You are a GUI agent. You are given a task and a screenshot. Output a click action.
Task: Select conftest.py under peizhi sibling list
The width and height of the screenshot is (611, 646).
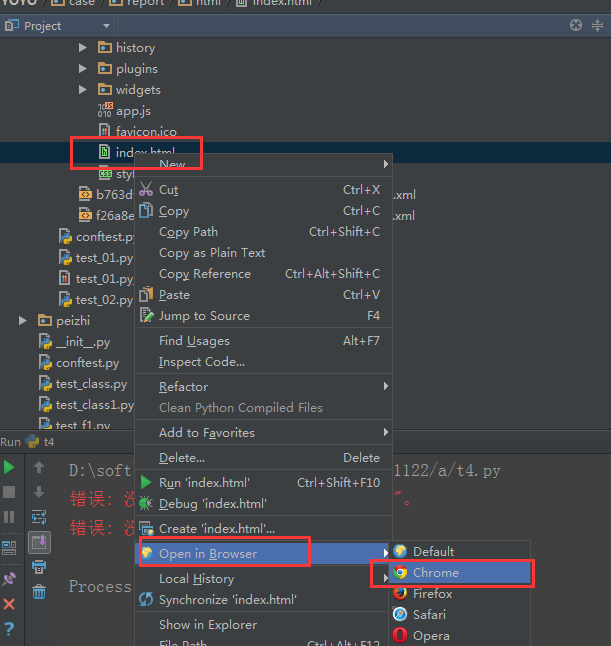point(79,363)
